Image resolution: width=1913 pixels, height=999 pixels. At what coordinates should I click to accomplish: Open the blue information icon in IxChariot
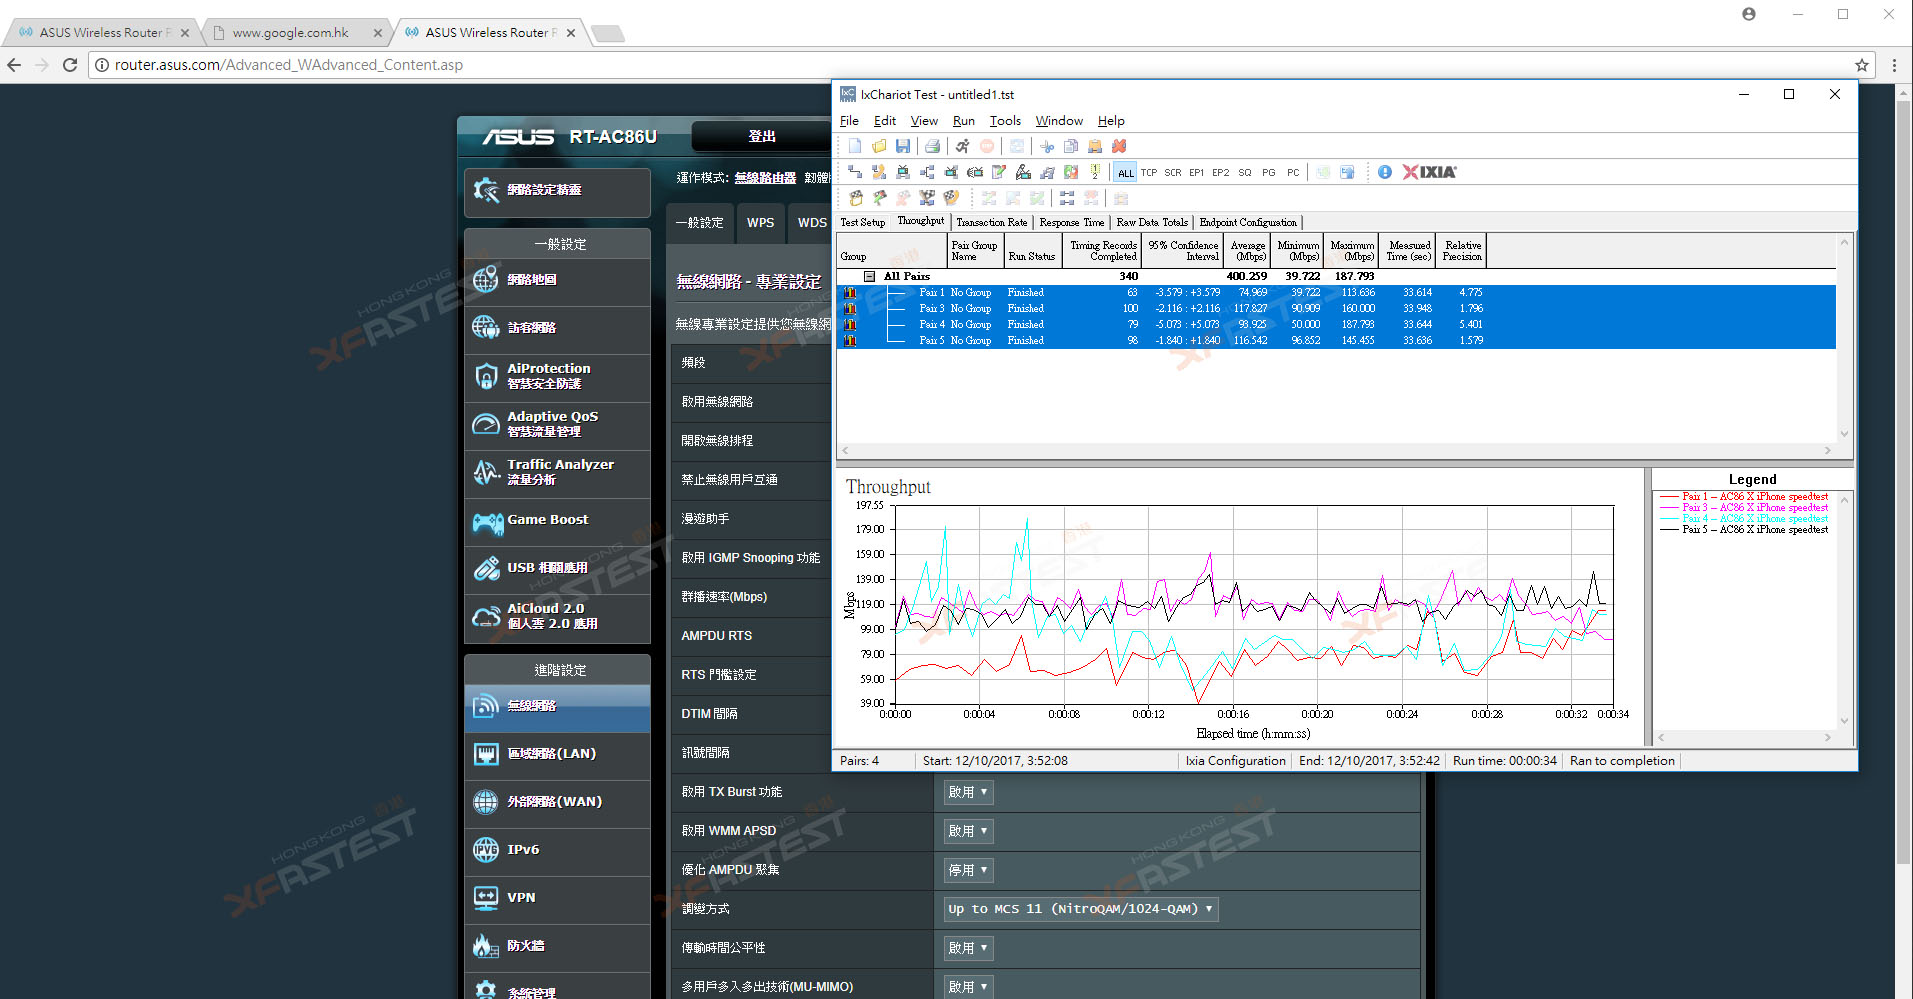pos(1385,172)
